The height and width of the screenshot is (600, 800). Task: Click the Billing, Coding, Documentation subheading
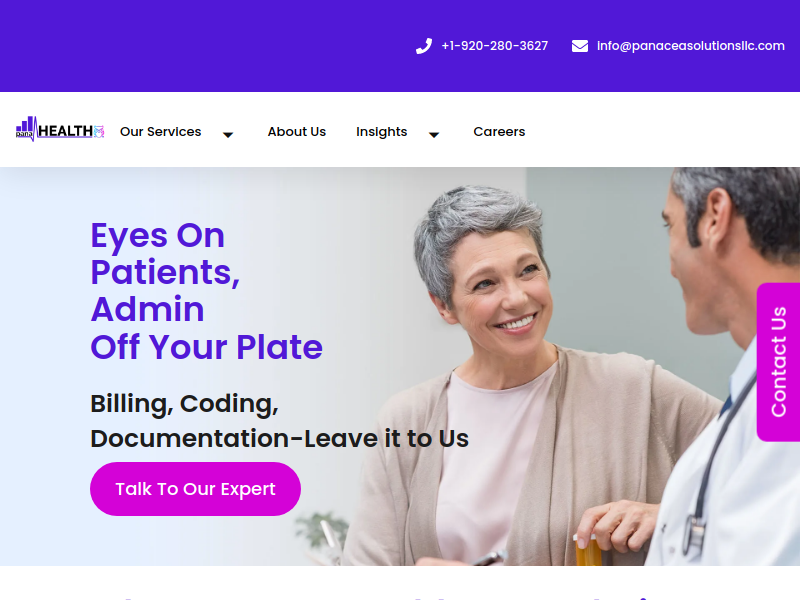(x=280, y=421)
